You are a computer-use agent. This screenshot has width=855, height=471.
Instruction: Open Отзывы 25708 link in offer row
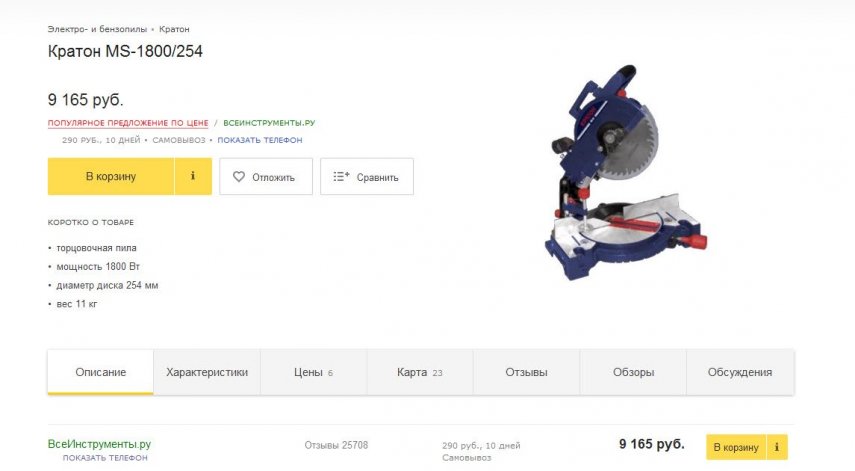pyautogui.click(x=336, y=445)
